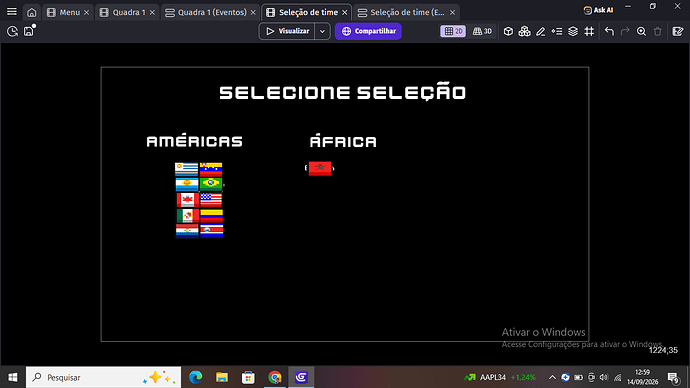Select the Mexico flag sprite
Screen dimensions: 690x388
pyautogui.click(x=187, y=216)
